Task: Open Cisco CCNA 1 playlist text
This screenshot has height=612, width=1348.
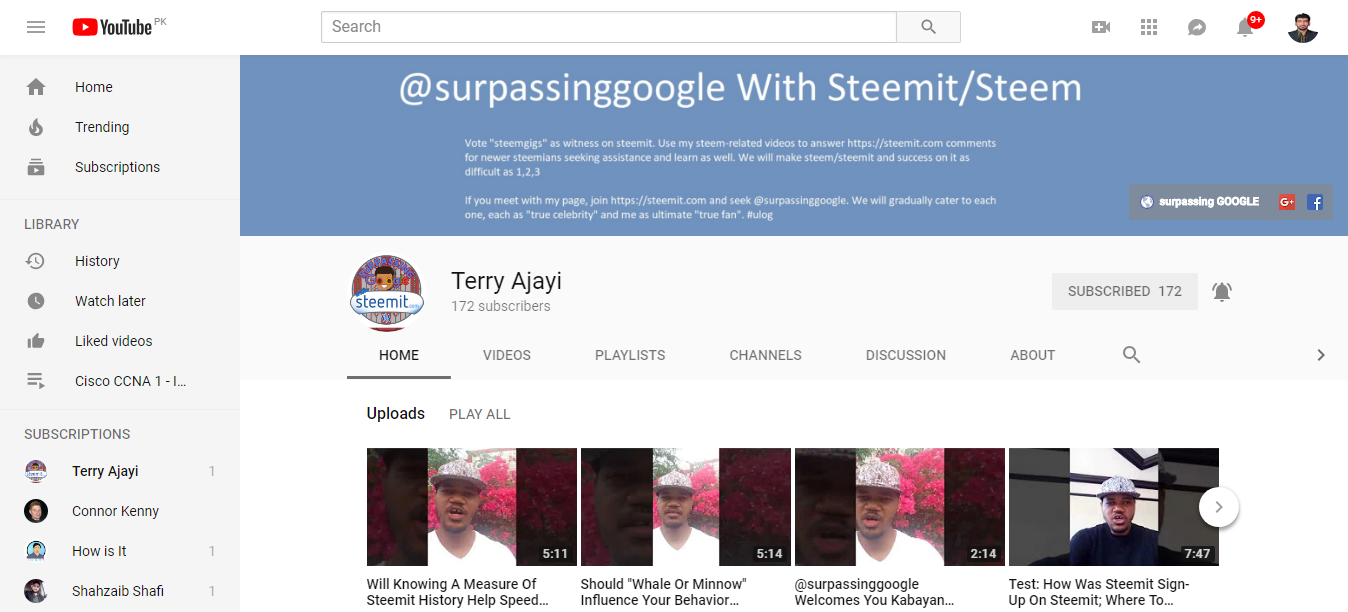Action: click(131, 381)
